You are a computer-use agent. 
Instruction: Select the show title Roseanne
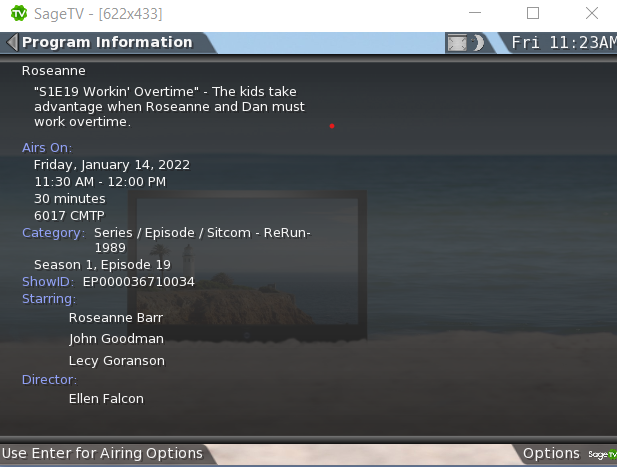[54, 71]
